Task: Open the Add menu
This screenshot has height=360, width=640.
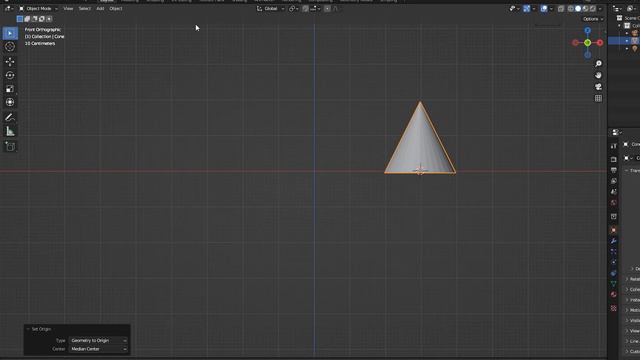Action: click(100, 9)
